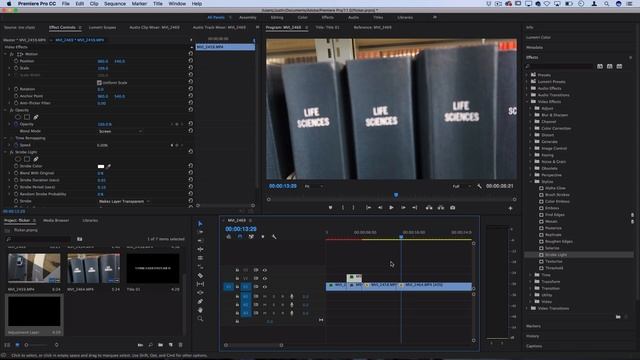
Task: Toggle Linked Selection in timeline
Action: (251, 237)
